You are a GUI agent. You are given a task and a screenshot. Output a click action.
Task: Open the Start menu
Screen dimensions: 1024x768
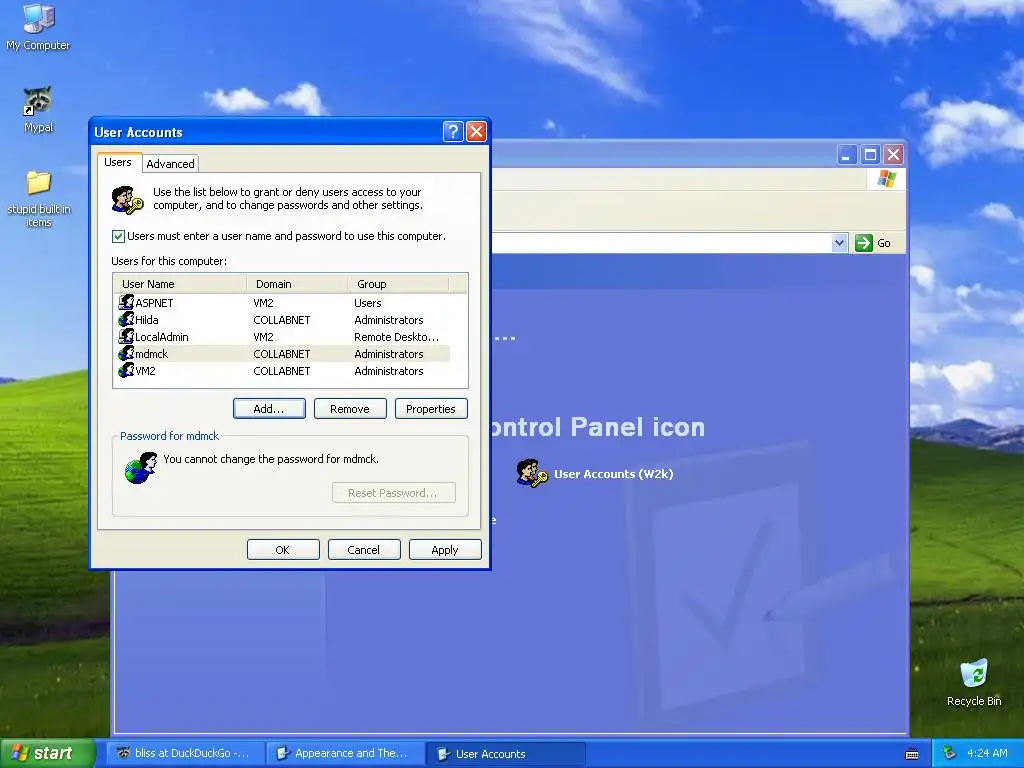(x=46, y=753)
